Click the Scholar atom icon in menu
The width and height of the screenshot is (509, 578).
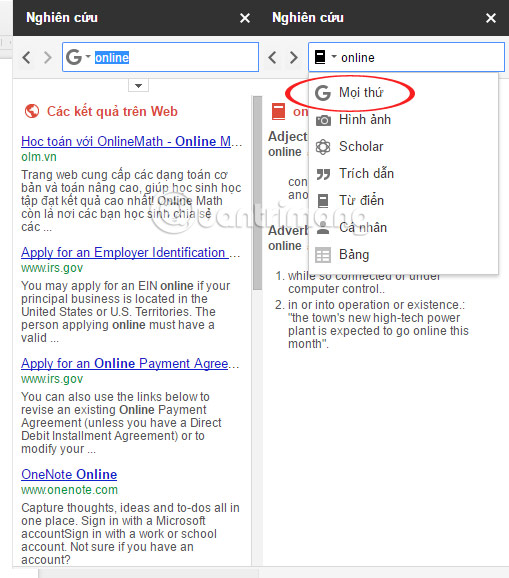click(x=323, y=147)
